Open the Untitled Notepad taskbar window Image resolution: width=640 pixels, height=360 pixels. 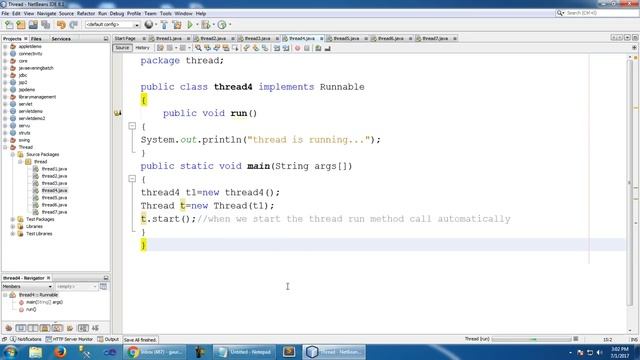(x=244, y=352)
